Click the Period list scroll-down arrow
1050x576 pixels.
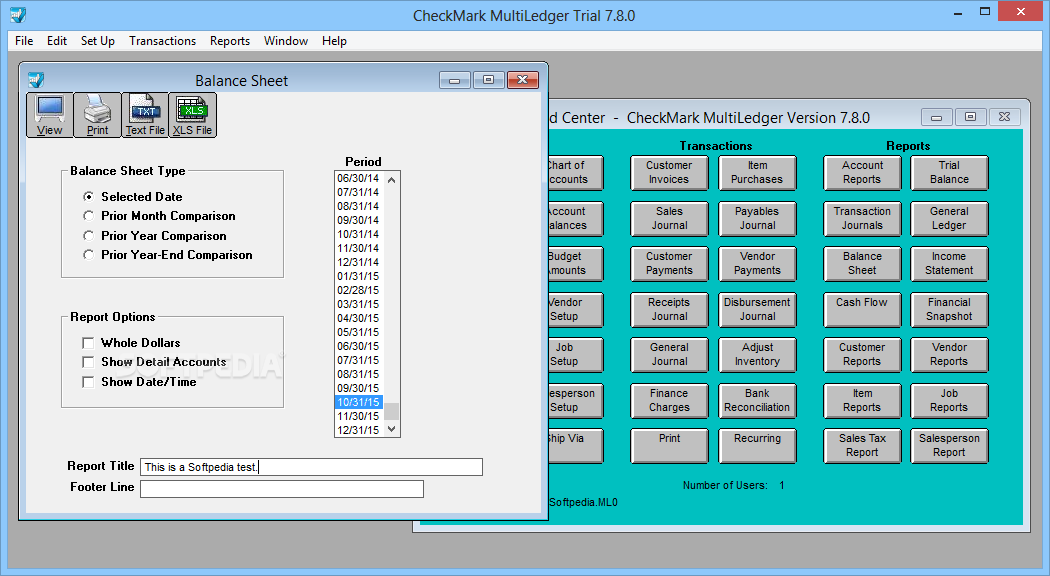[392, 429]
